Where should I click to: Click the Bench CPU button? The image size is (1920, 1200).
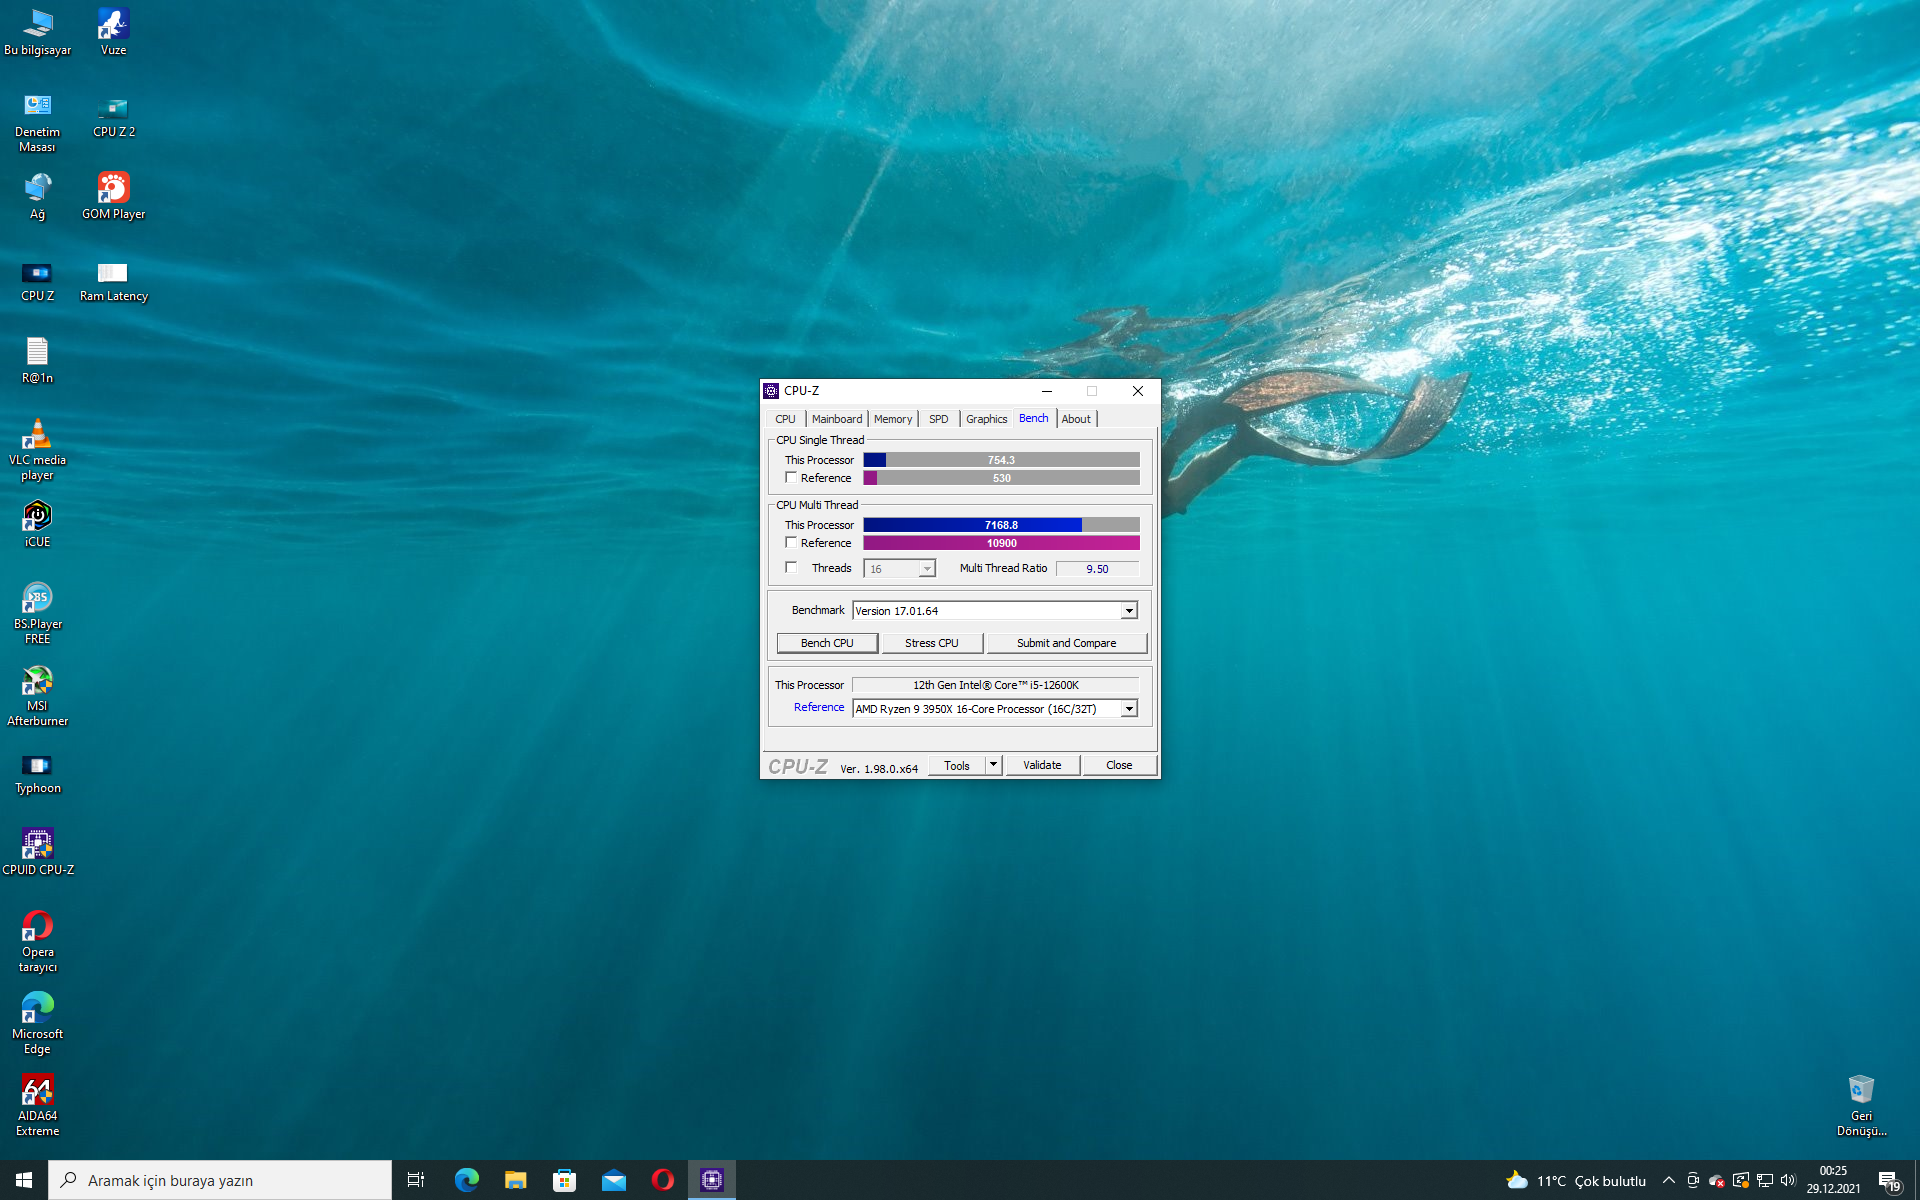[827, 643]
